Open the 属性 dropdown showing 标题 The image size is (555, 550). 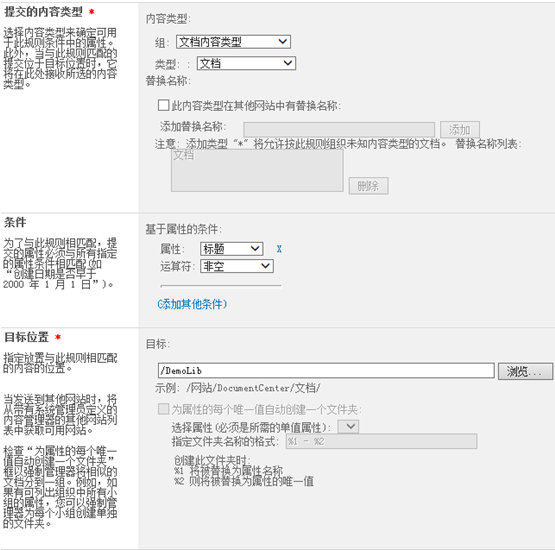[231, 248]
